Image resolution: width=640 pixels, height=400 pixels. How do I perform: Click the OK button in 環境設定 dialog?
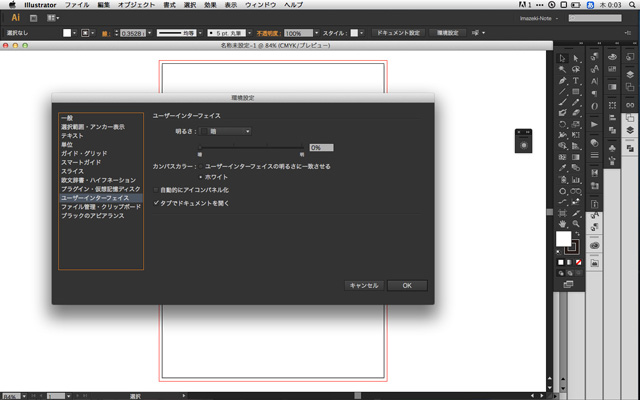click(407, 286)
